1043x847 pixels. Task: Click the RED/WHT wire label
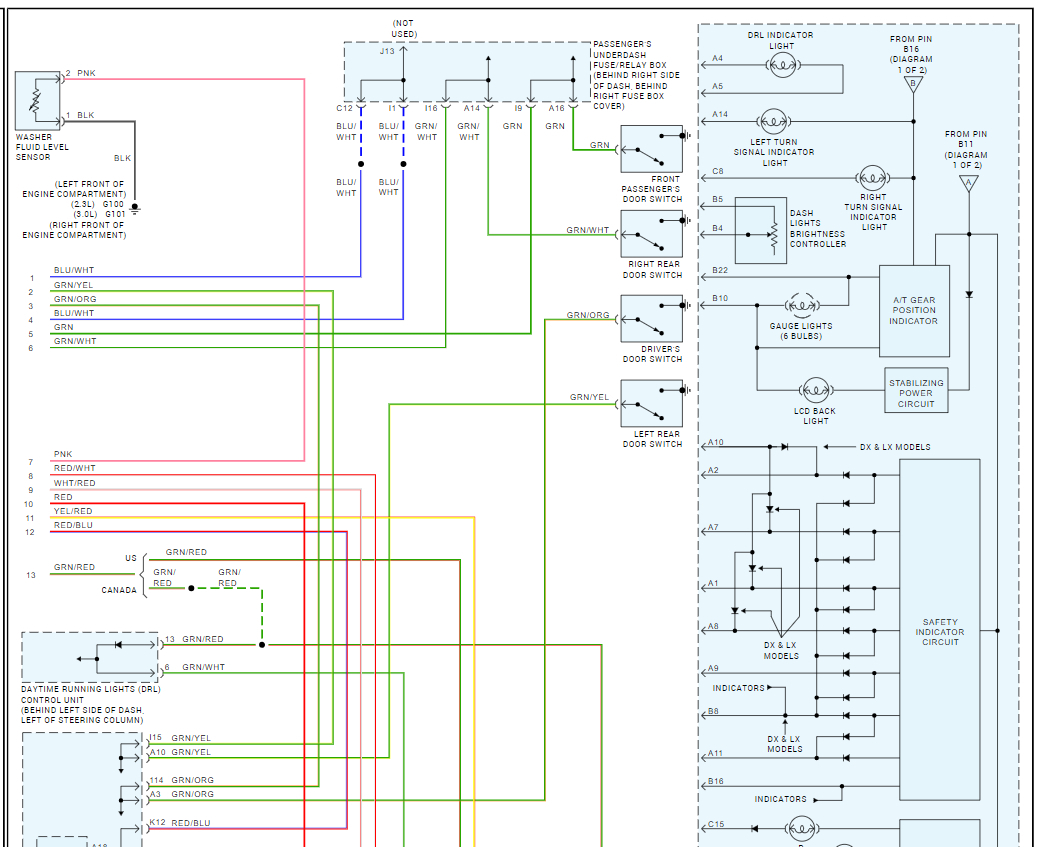click(x=74, y=468)
